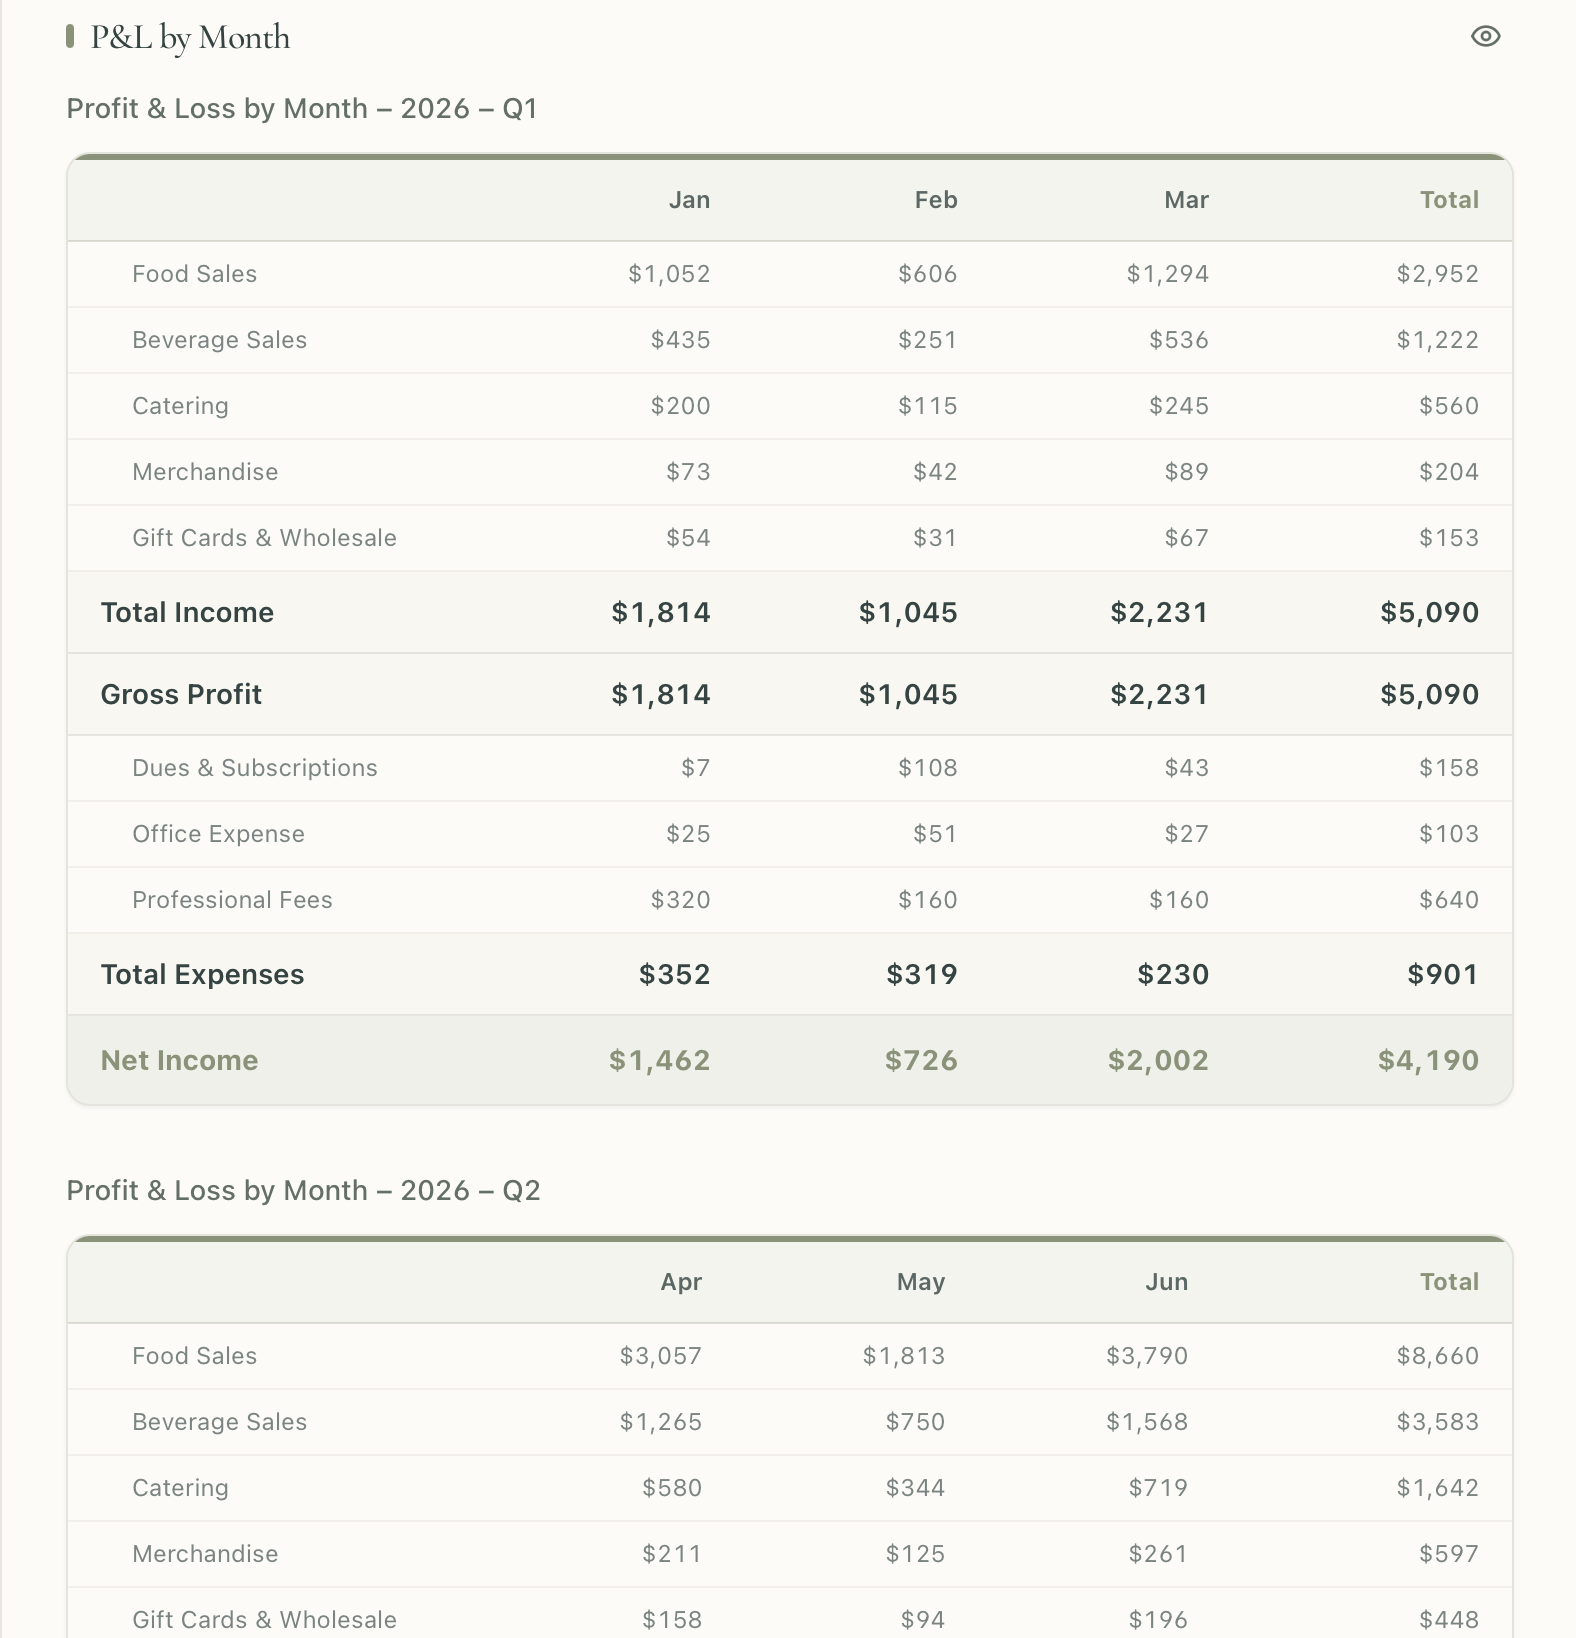The image size is (1576, 1638).
Task: Click Mar Beverage Sales value $536
Action: point(1178,340)
